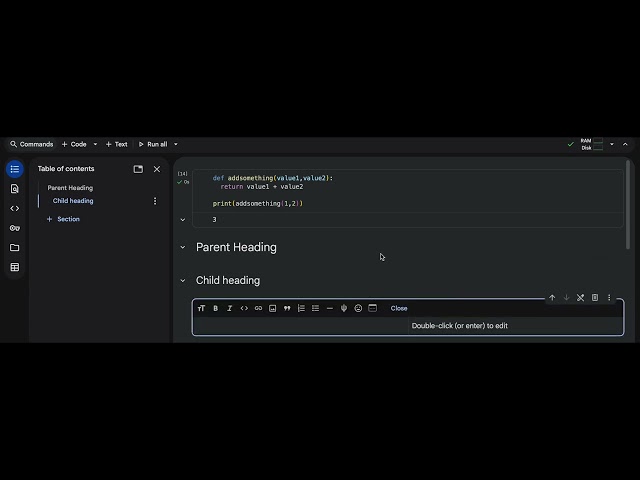Screen dimensions: 640x480
Task: Add a block quote in text cell
Action: coord(287,308)
